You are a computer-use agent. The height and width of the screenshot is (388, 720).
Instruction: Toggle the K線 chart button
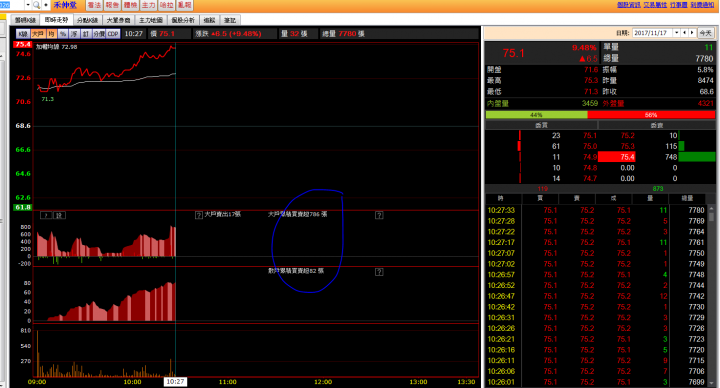23,34
